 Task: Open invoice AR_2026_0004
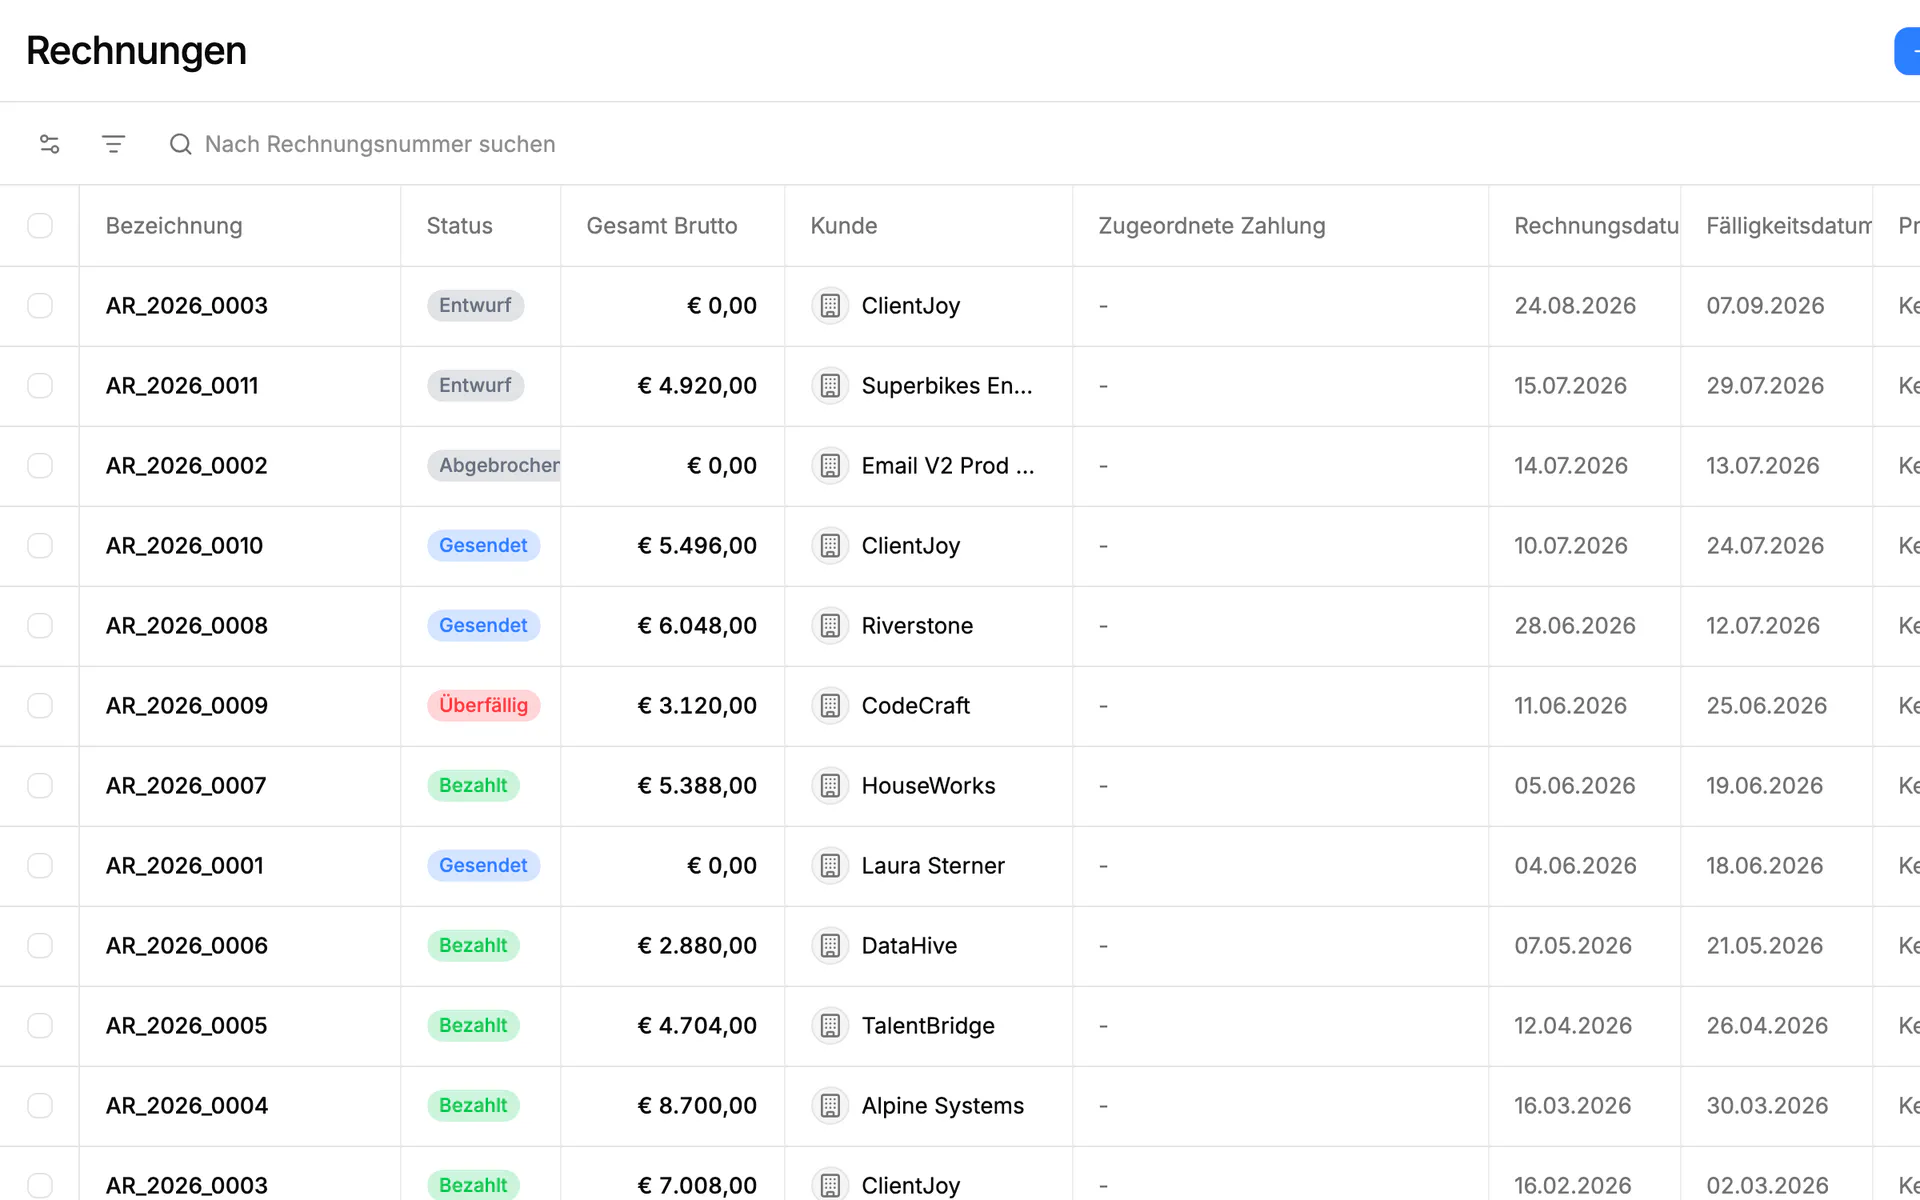pos(187,1106)
